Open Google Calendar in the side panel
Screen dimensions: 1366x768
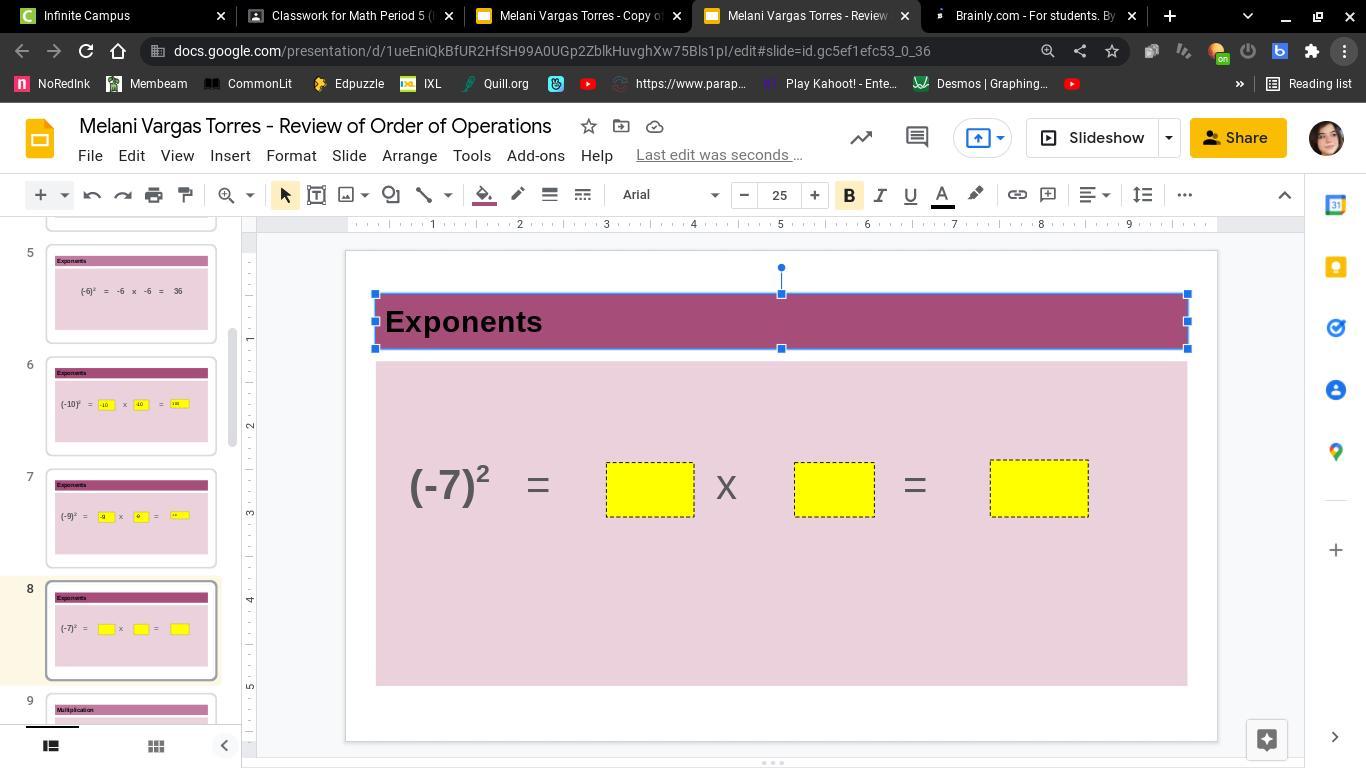tap(1336, 205)
